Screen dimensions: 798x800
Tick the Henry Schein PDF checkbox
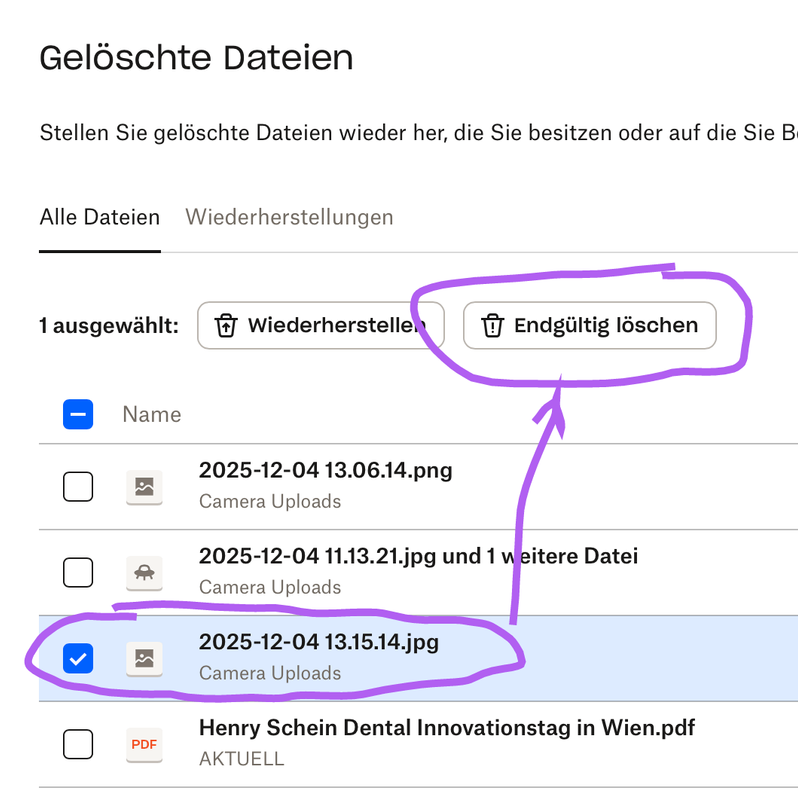[x=78, y=744]
